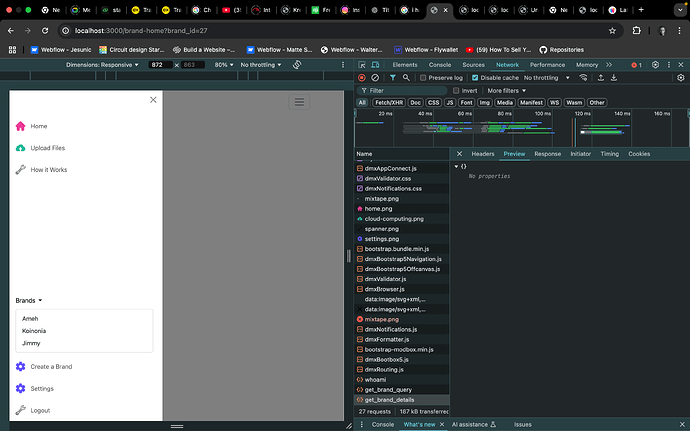This screenshot has height=431, width=690.
Task: Filter requests by JS type
Action: pyautogui.click(x=450, y=103)
